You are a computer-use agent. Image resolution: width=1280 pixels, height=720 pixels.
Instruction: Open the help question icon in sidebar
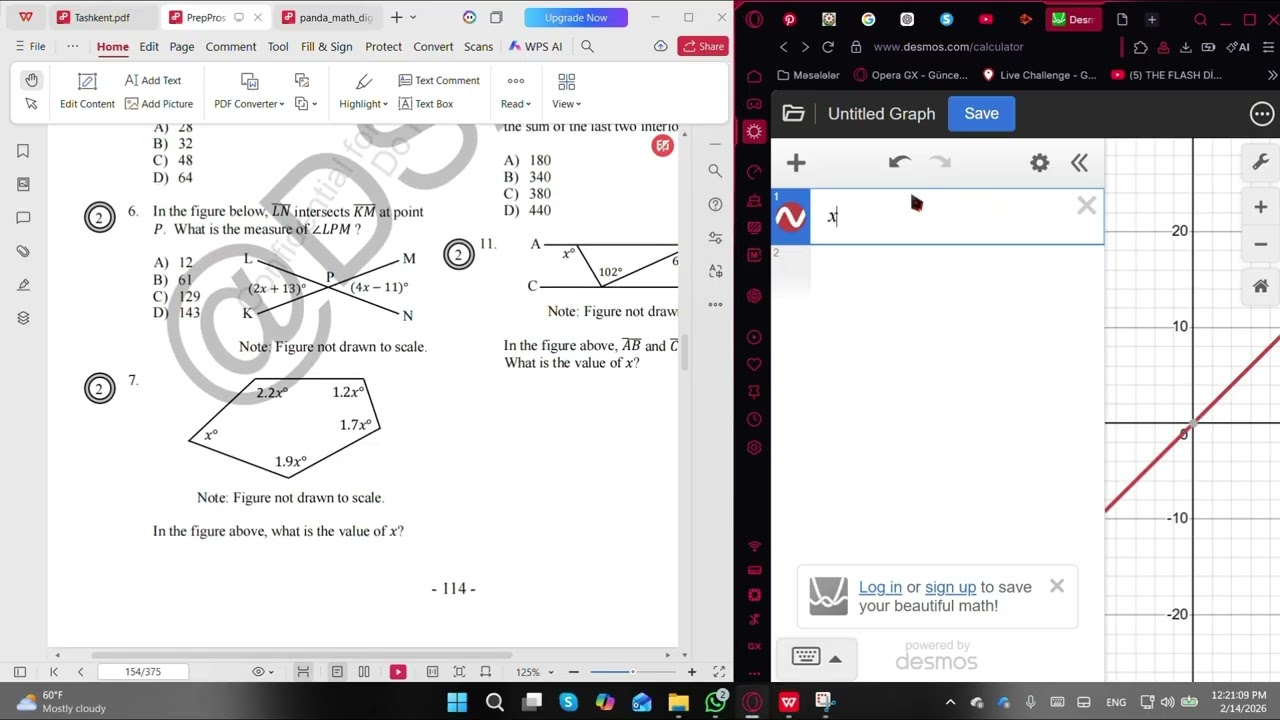715,204
